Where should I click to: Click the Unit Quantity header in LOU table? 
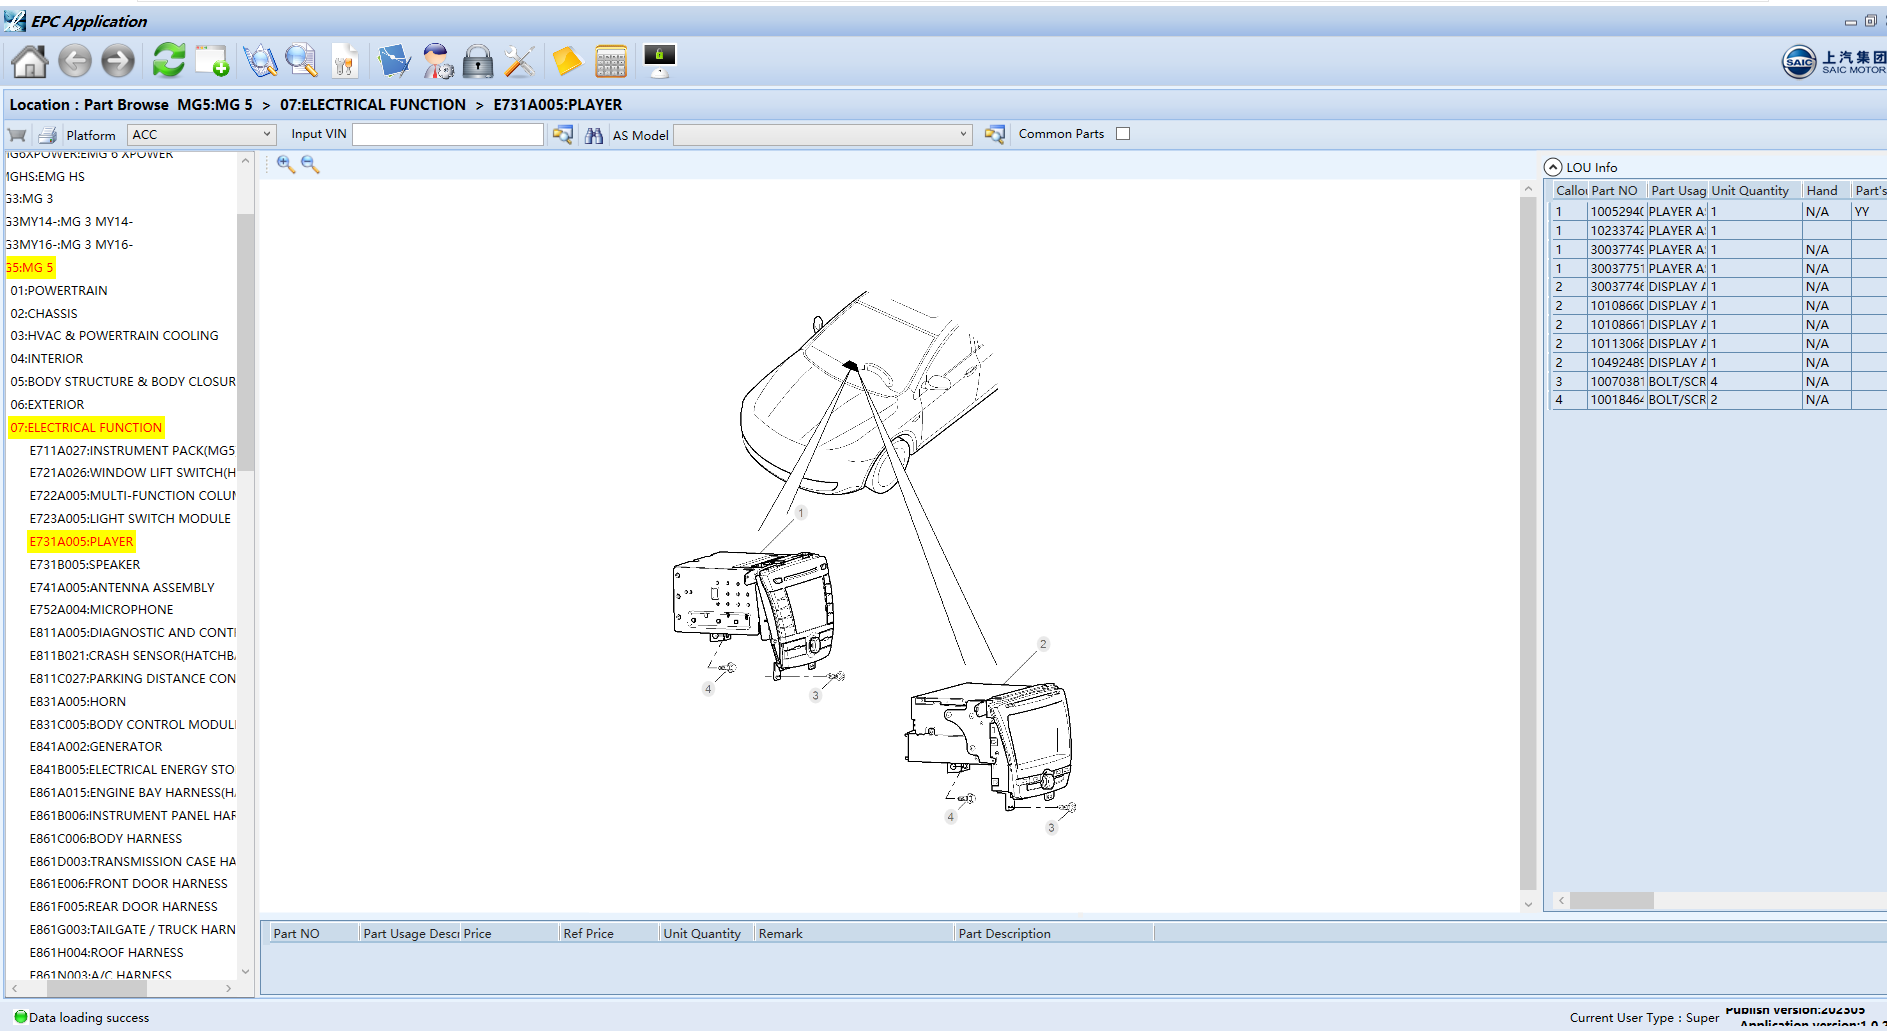(x=1749, y=191)
